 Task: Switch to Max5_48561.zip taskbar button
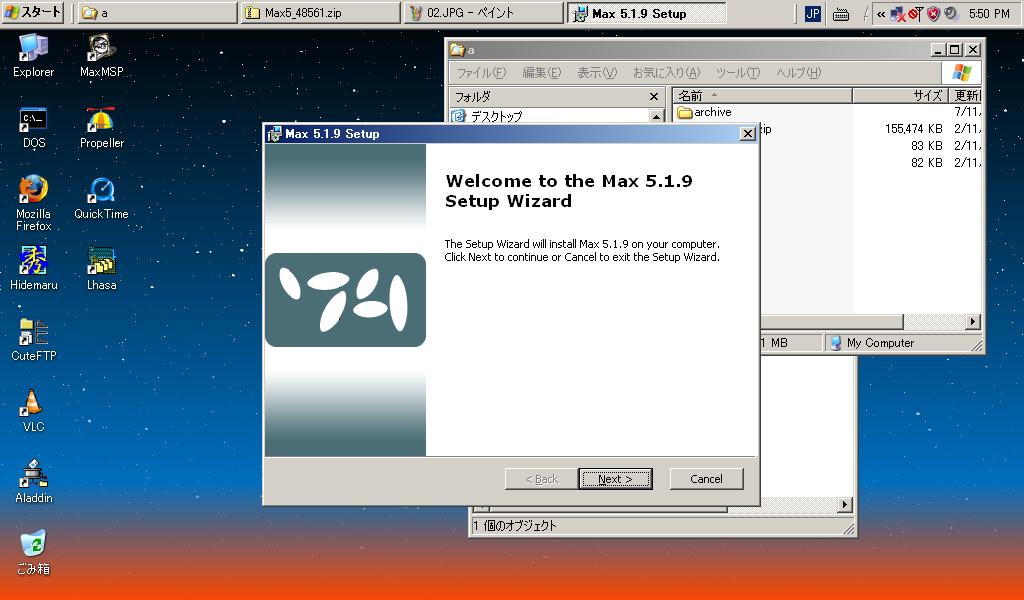(x=320, y=13)
